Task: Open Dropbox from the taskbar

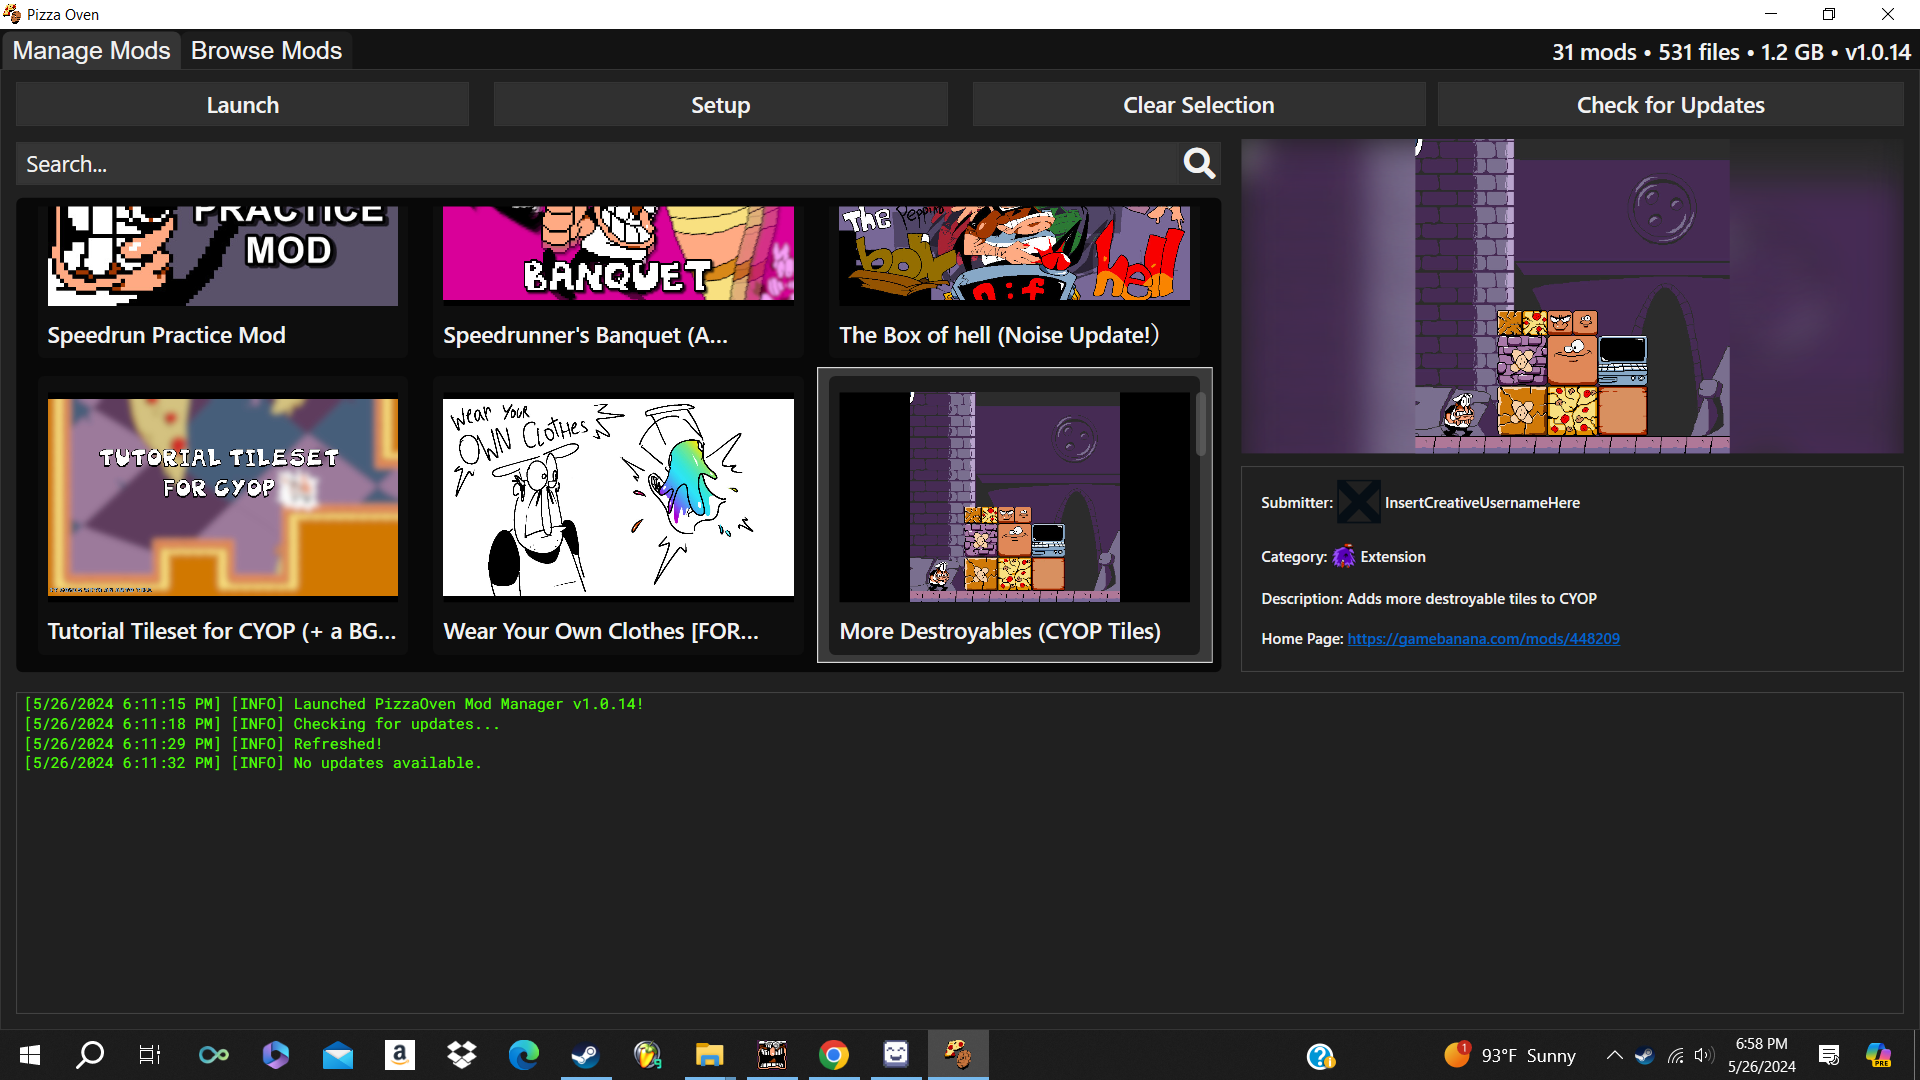Action: [x=461, y=1055]
